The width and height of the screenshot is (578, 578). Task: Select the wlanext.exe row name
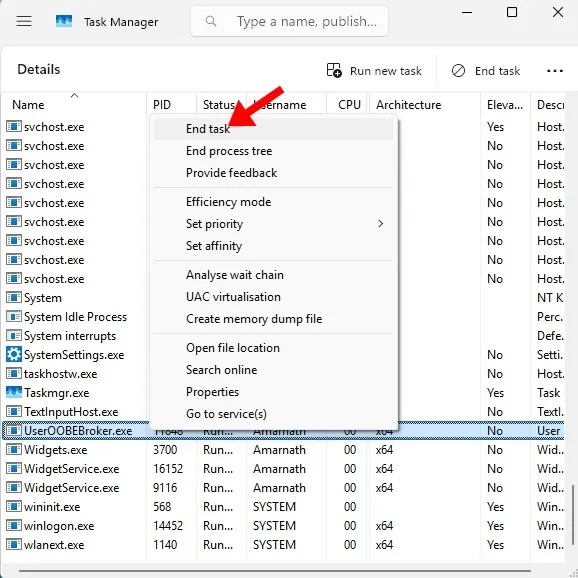point(54,544)
